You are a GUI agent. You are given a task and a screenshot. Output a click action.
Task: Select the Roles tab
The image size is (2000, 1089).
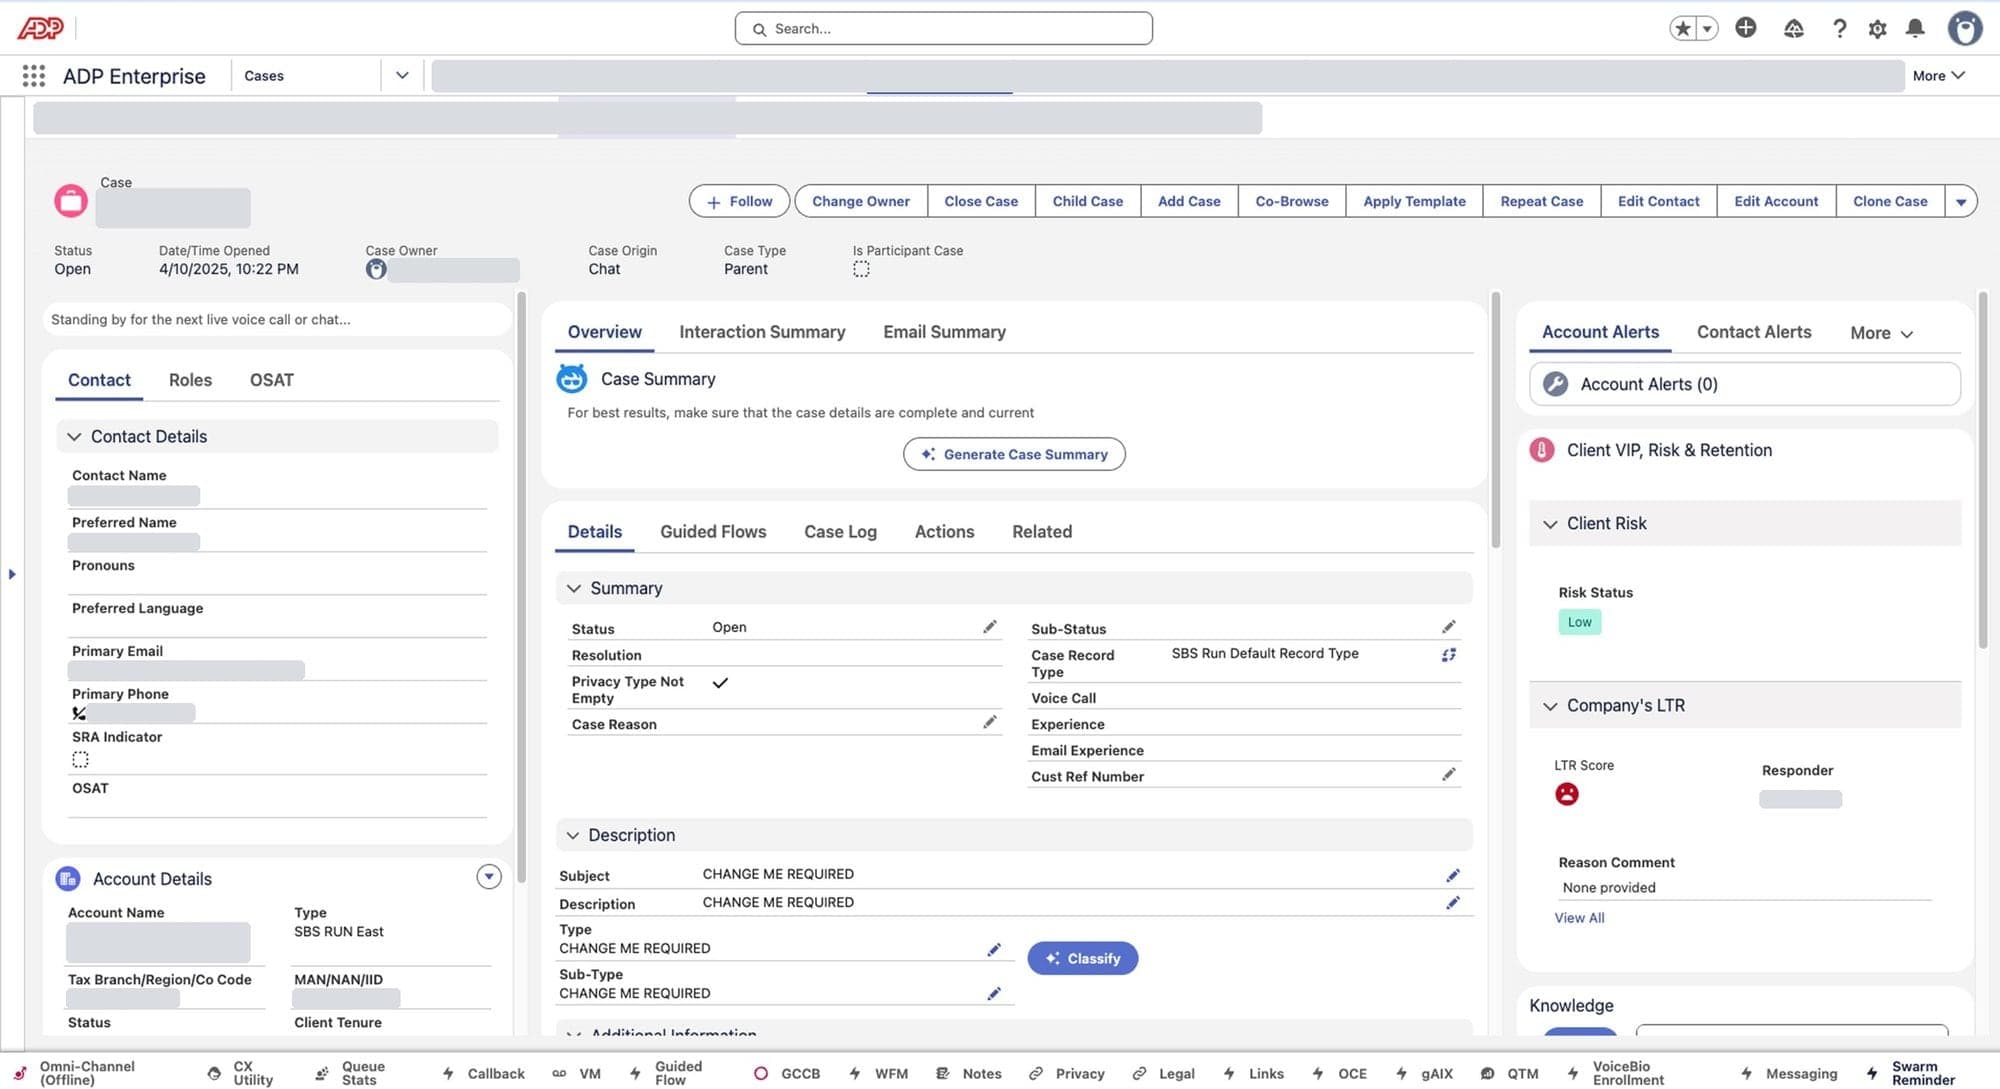(190, 380)
